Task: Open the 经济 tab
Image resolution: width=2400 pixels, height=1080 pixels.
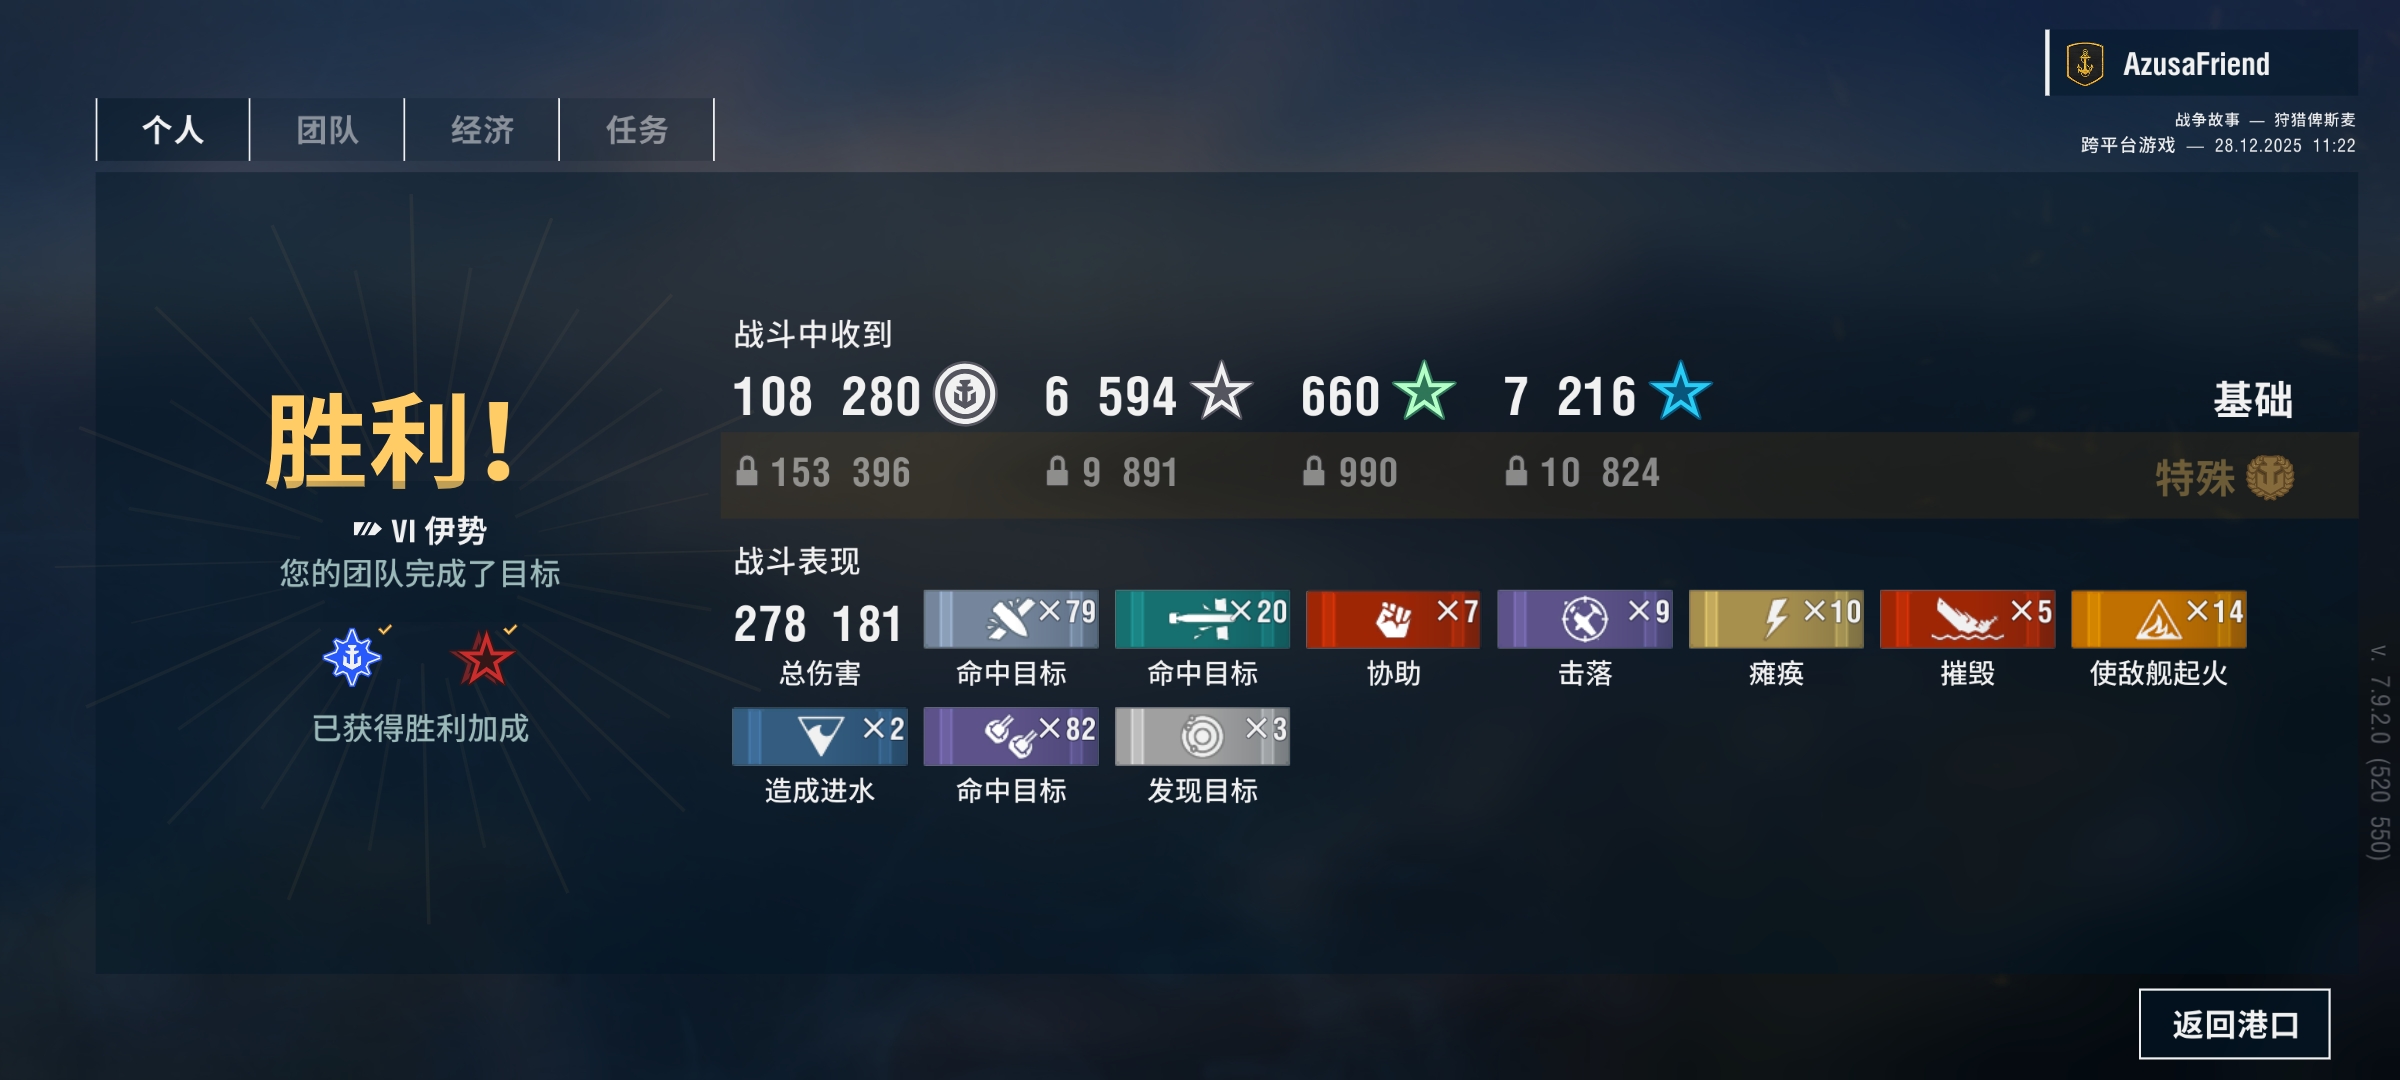Action: coord(482,130)
